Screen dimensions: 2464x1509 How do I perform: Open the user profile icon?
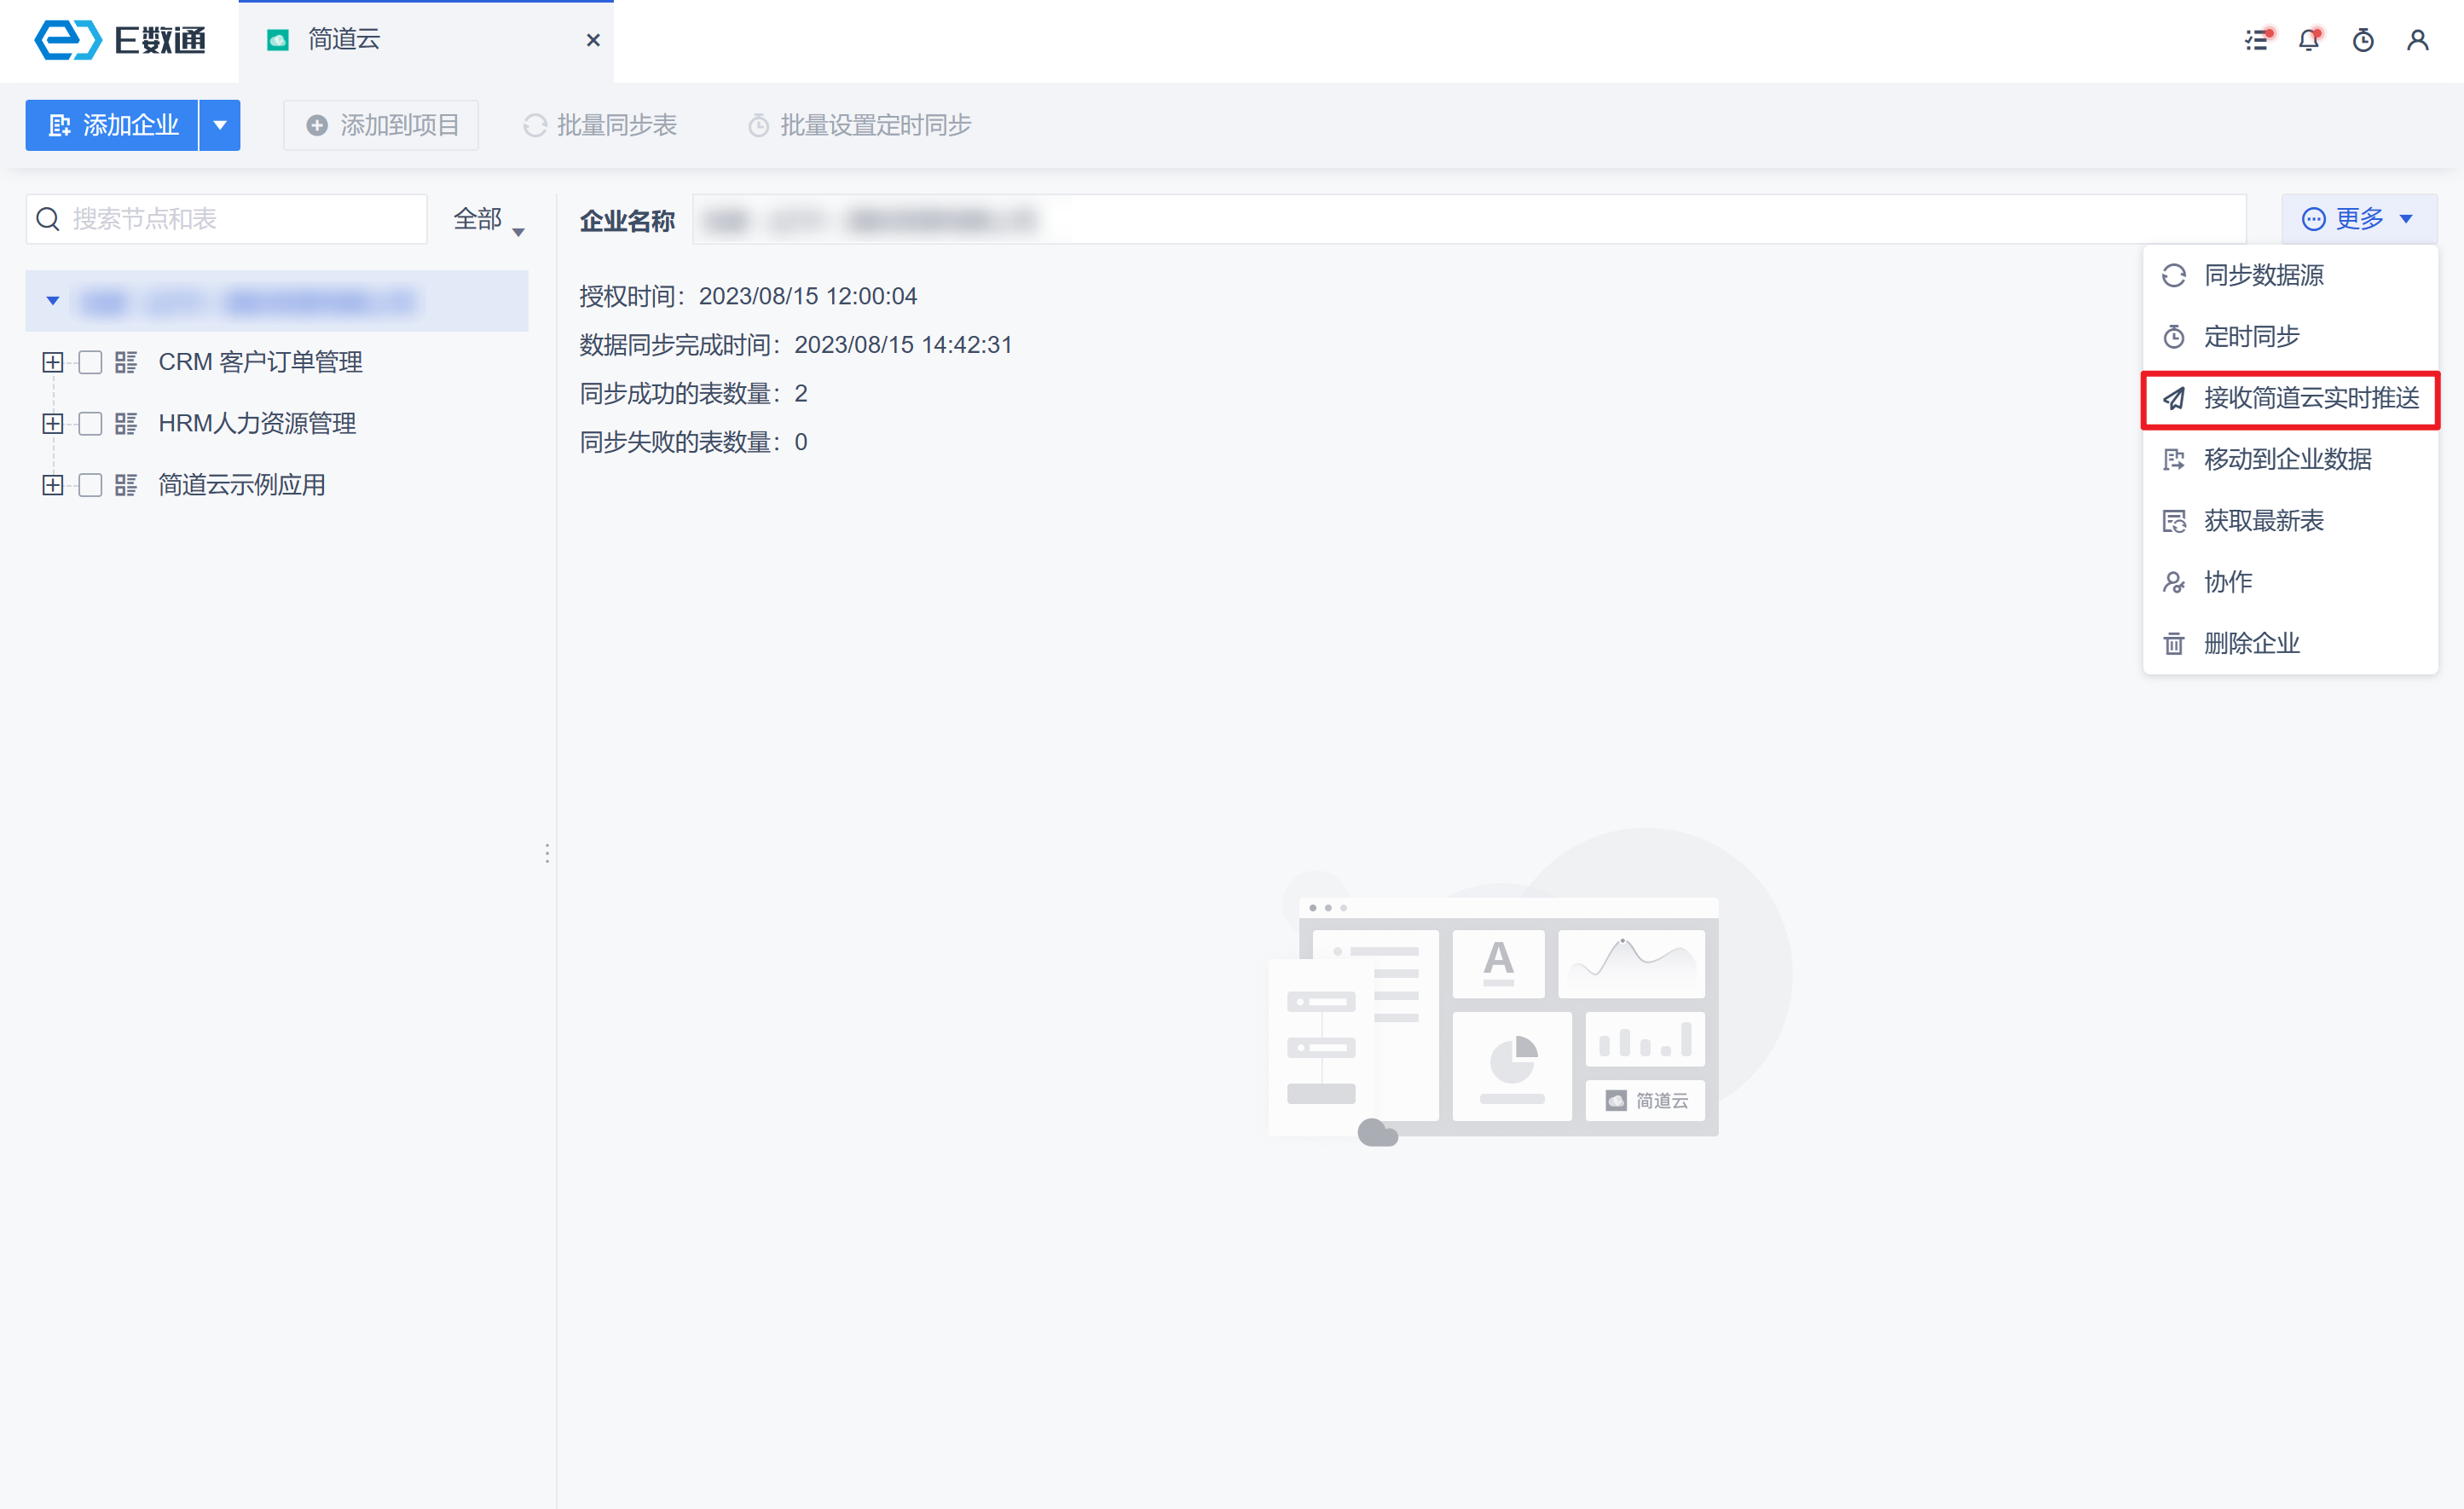click(x=2417, y=40)
